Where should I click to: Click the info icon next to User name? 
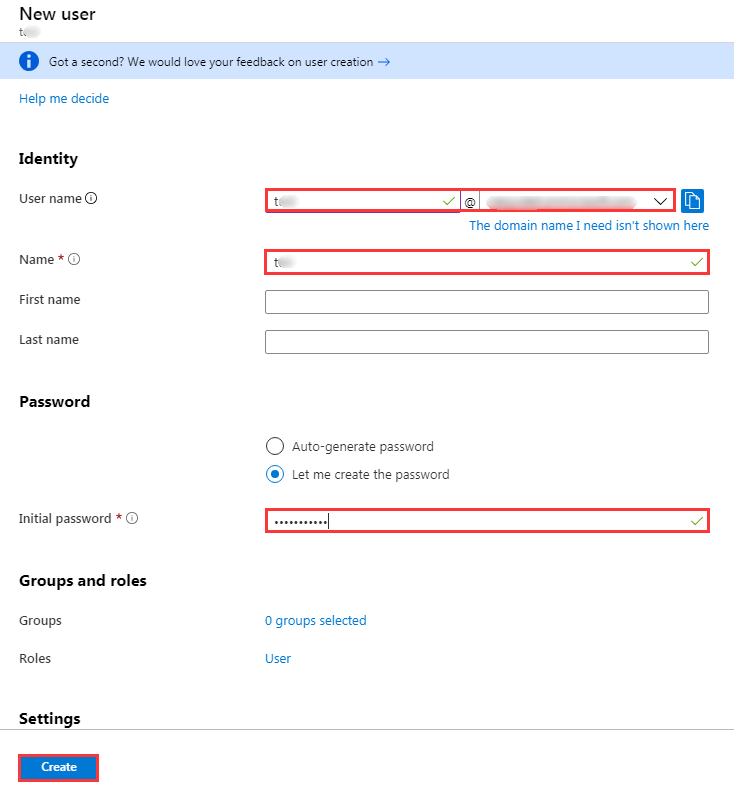pos(92,199)
